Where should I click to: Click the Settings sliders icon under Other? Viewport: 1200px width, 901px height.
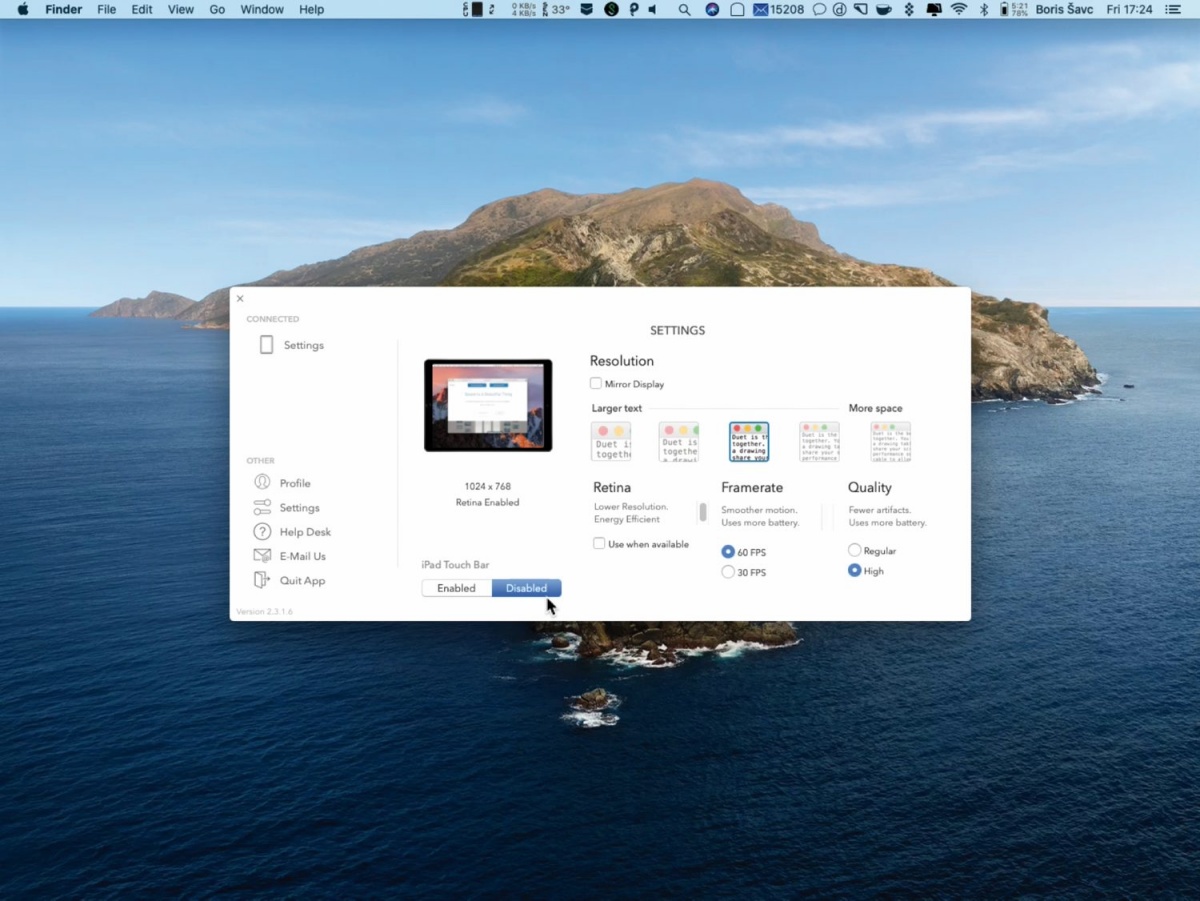pyautogui.click(x=262, y=507)
